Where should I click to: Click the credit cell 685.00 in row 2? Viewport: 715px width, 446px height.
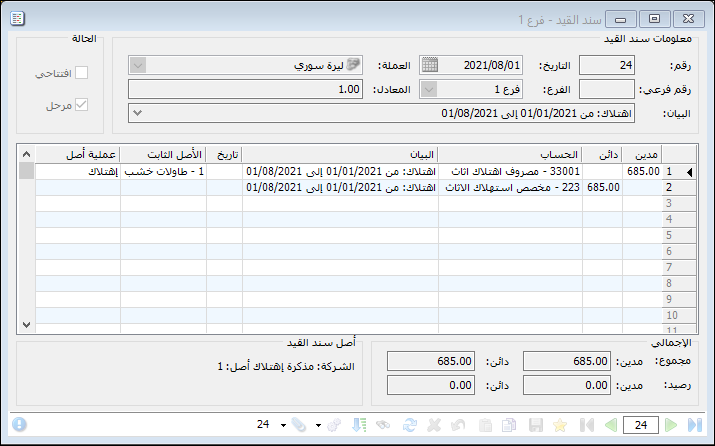(602, 187)
